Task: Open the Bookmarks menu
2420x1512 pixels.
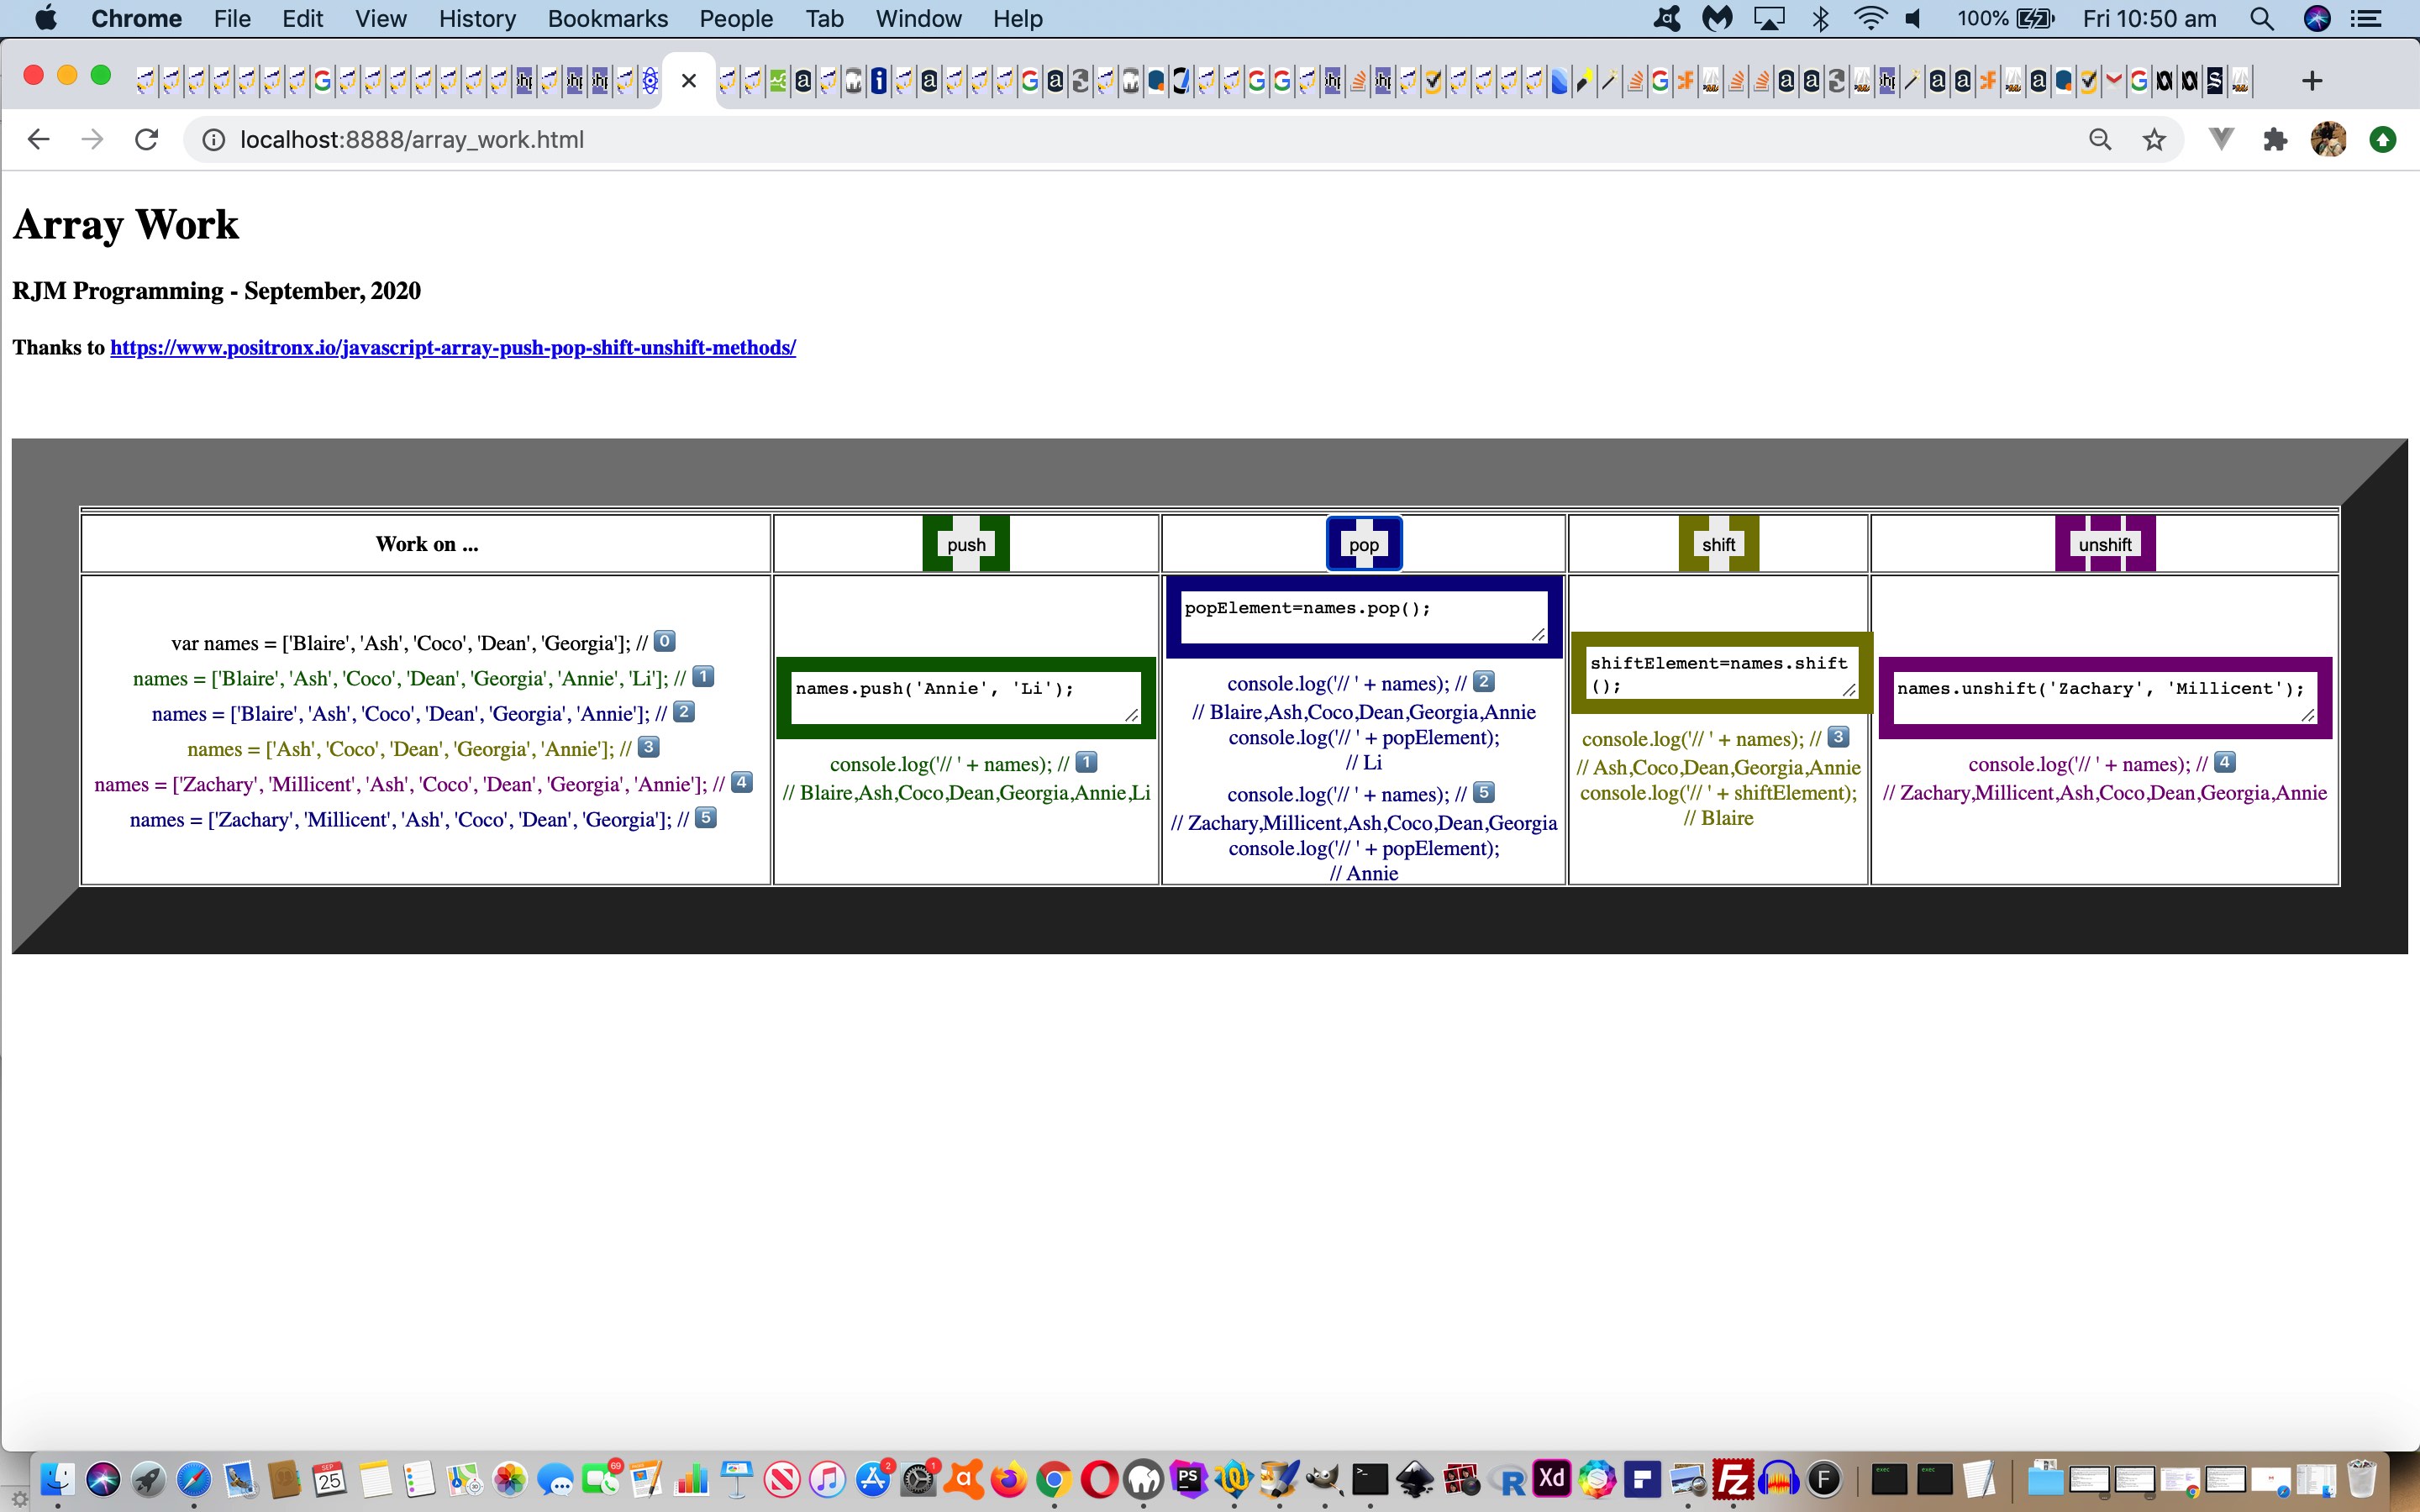Action: pyautogui.click(x=608, y=19)
